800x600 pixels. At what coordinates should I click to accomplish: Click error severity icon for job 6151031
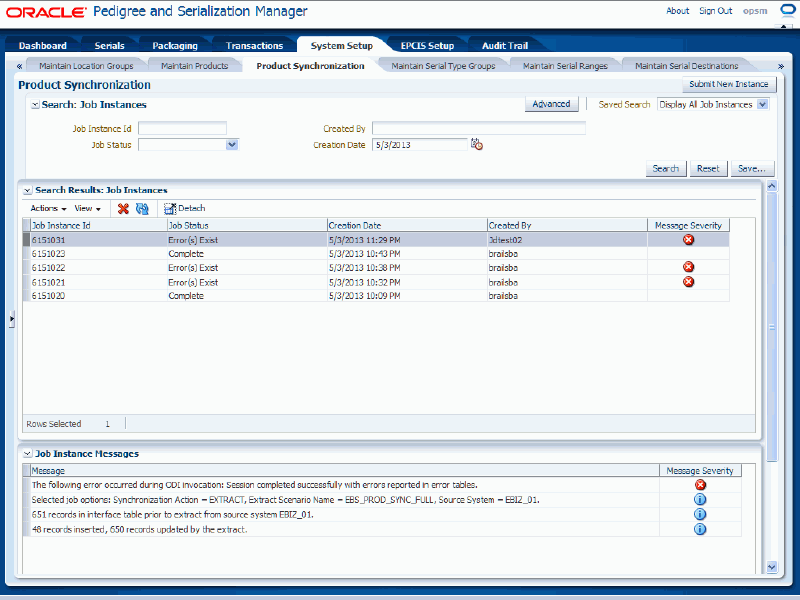688,239
